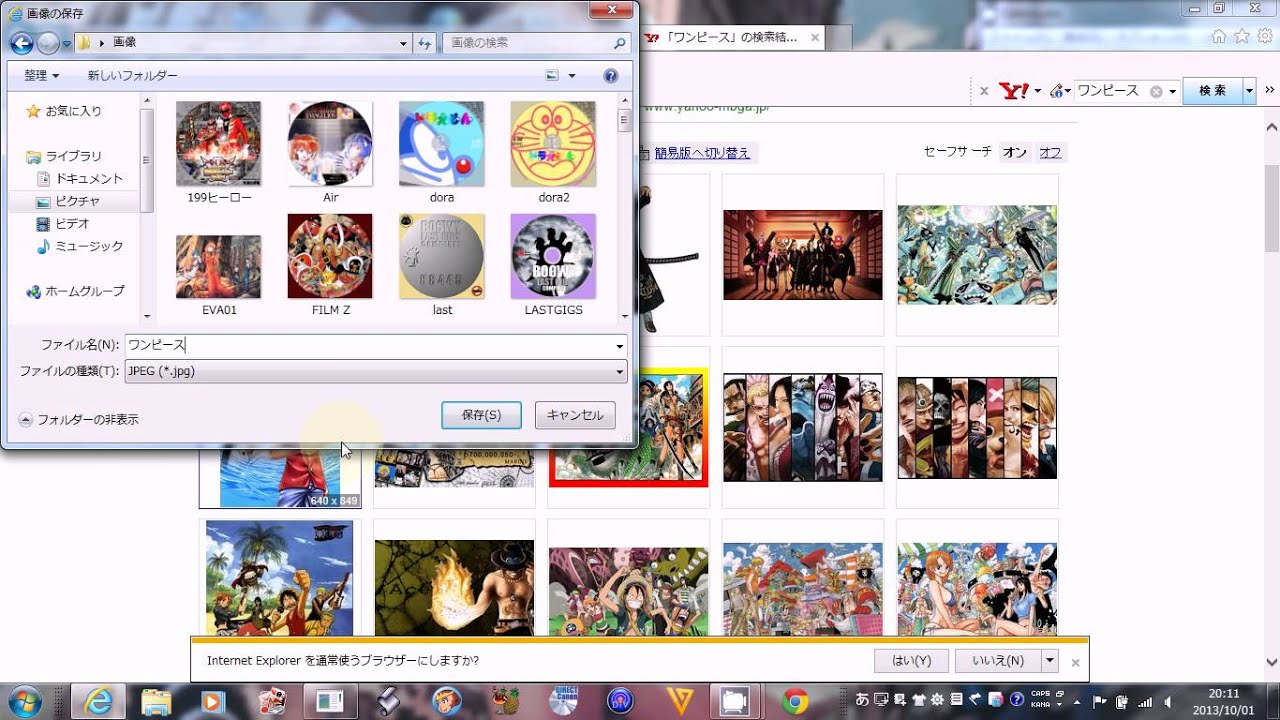Image resolution: width=1280 pixels, height=720 pixels.
Task: Turn safe search オン
Action: coord(1015,152)
